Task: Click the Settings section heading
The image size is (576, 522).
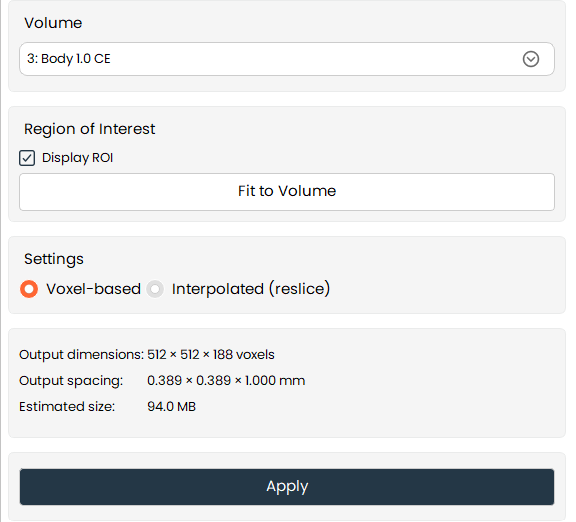Action: click(x=54, y=259)
